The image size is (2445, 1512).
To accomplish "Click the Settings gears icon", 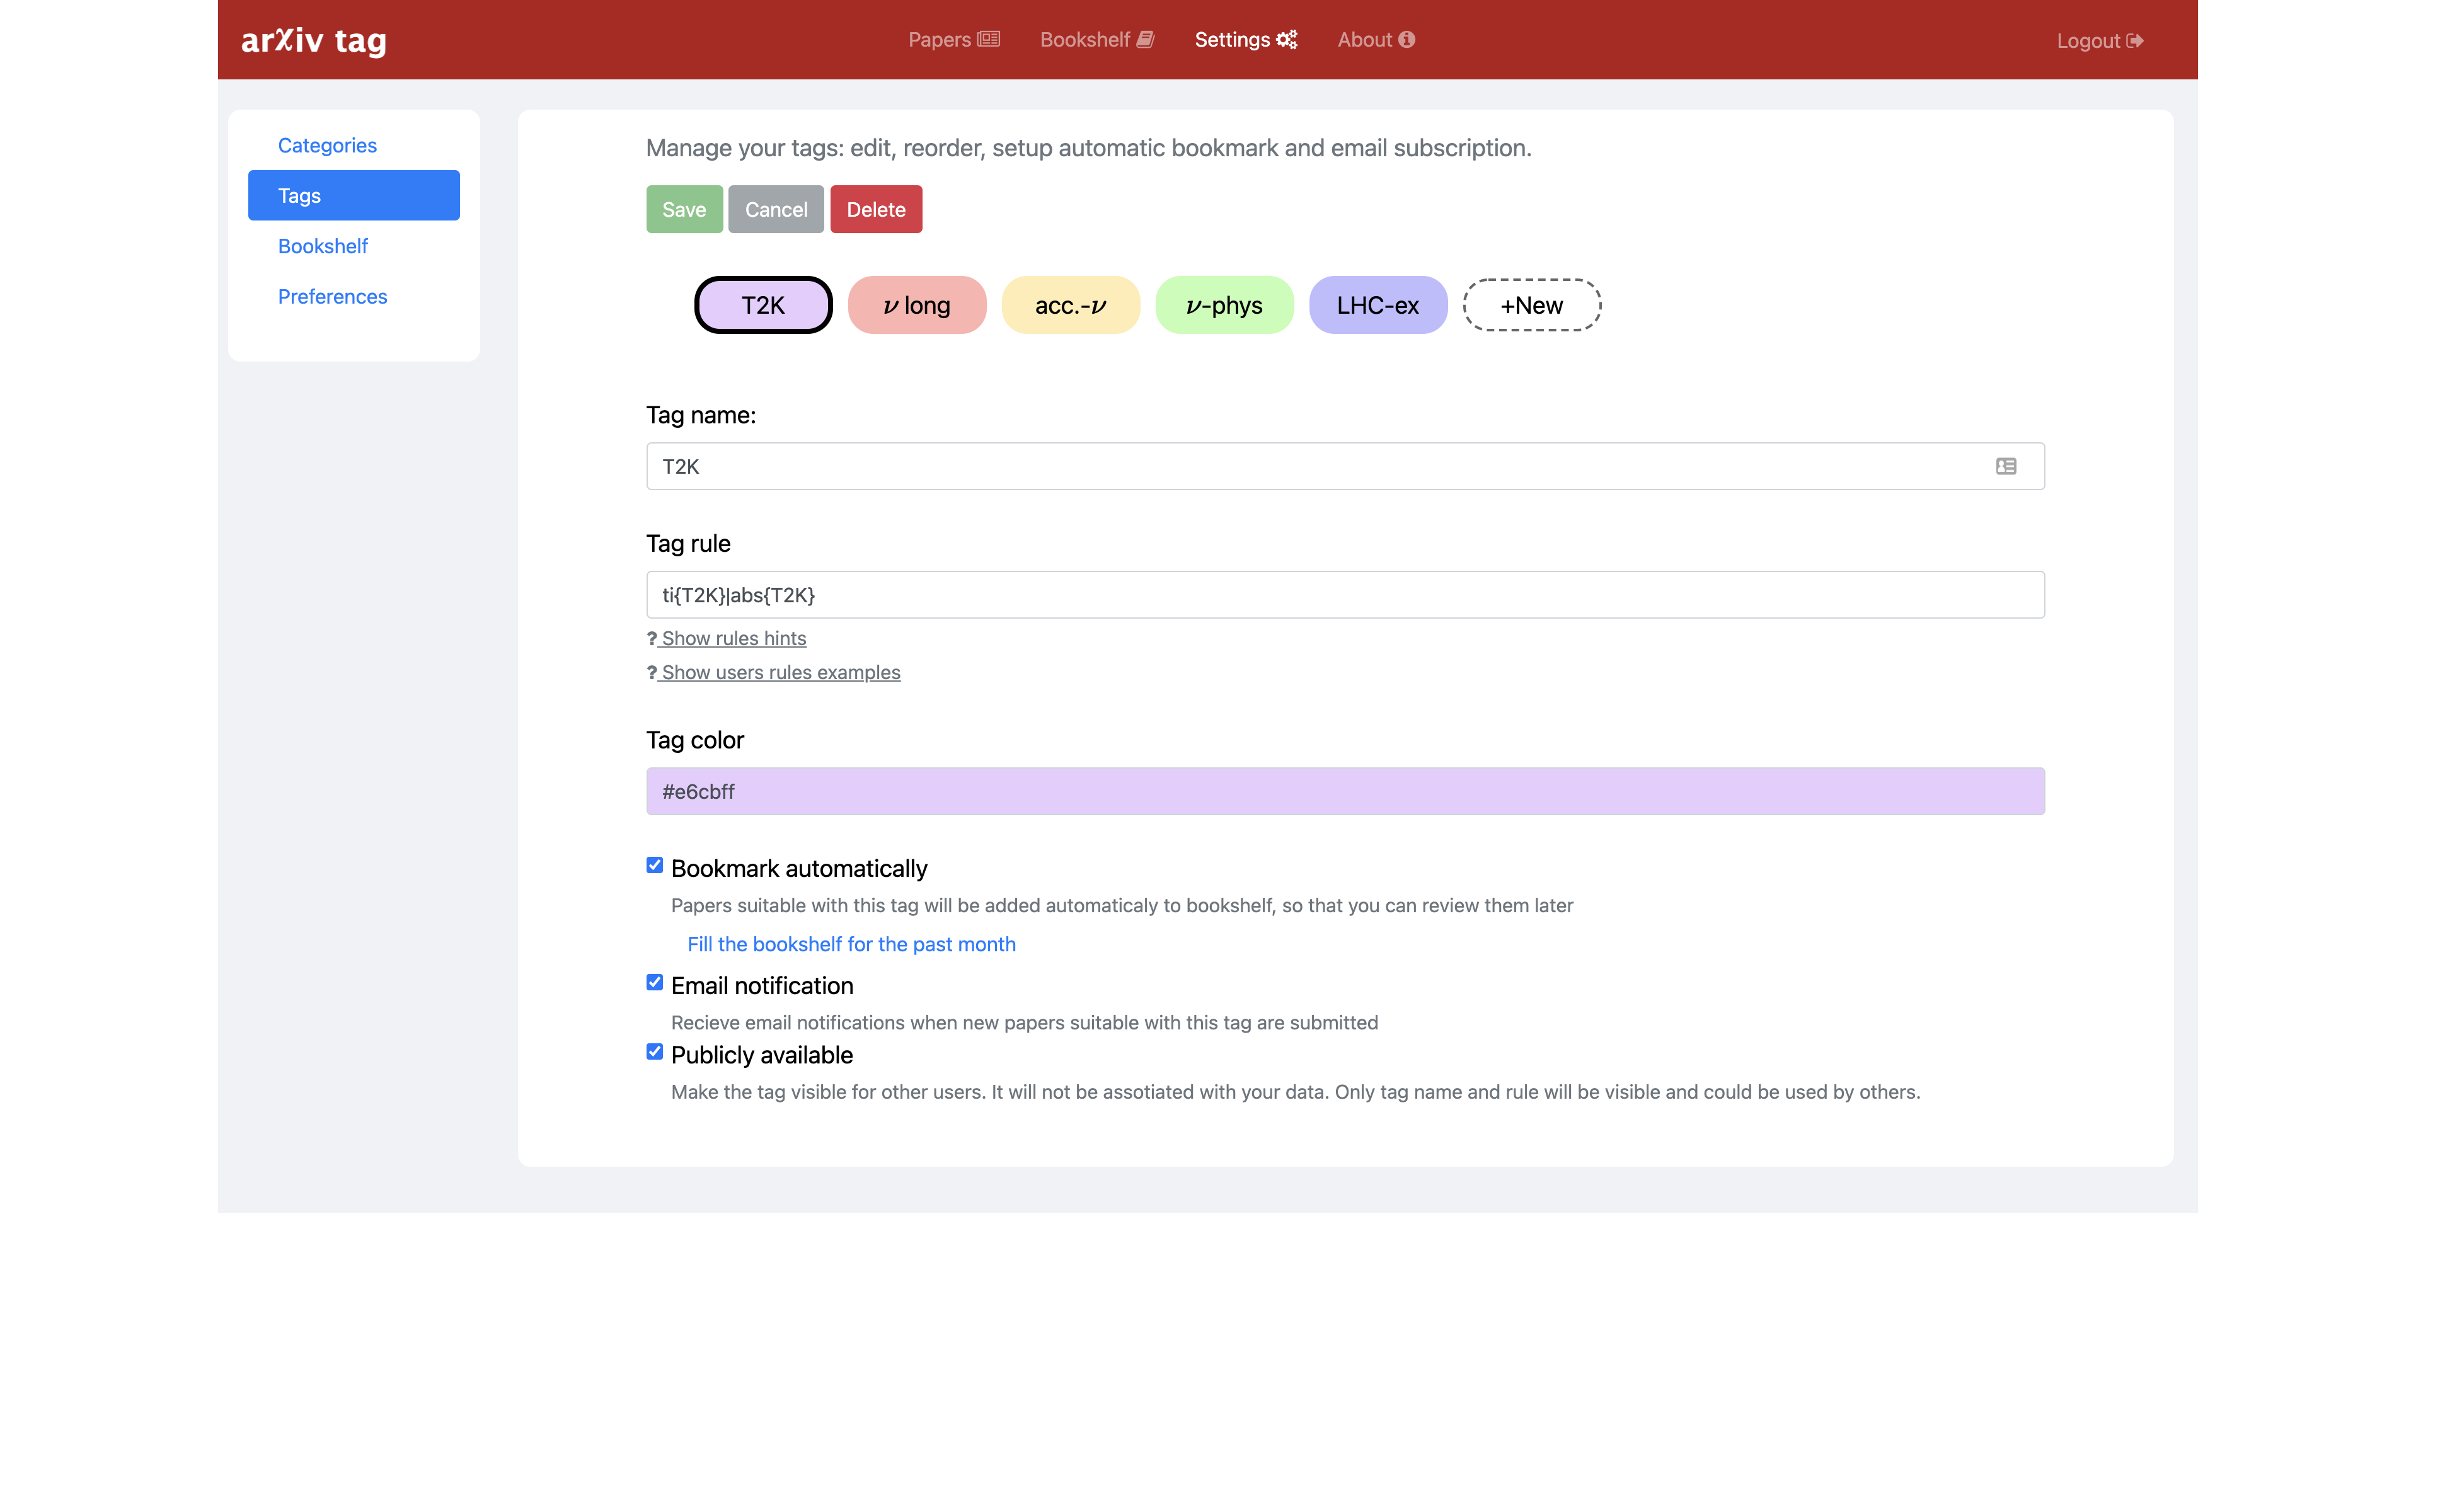I will tap(1286, 39).
